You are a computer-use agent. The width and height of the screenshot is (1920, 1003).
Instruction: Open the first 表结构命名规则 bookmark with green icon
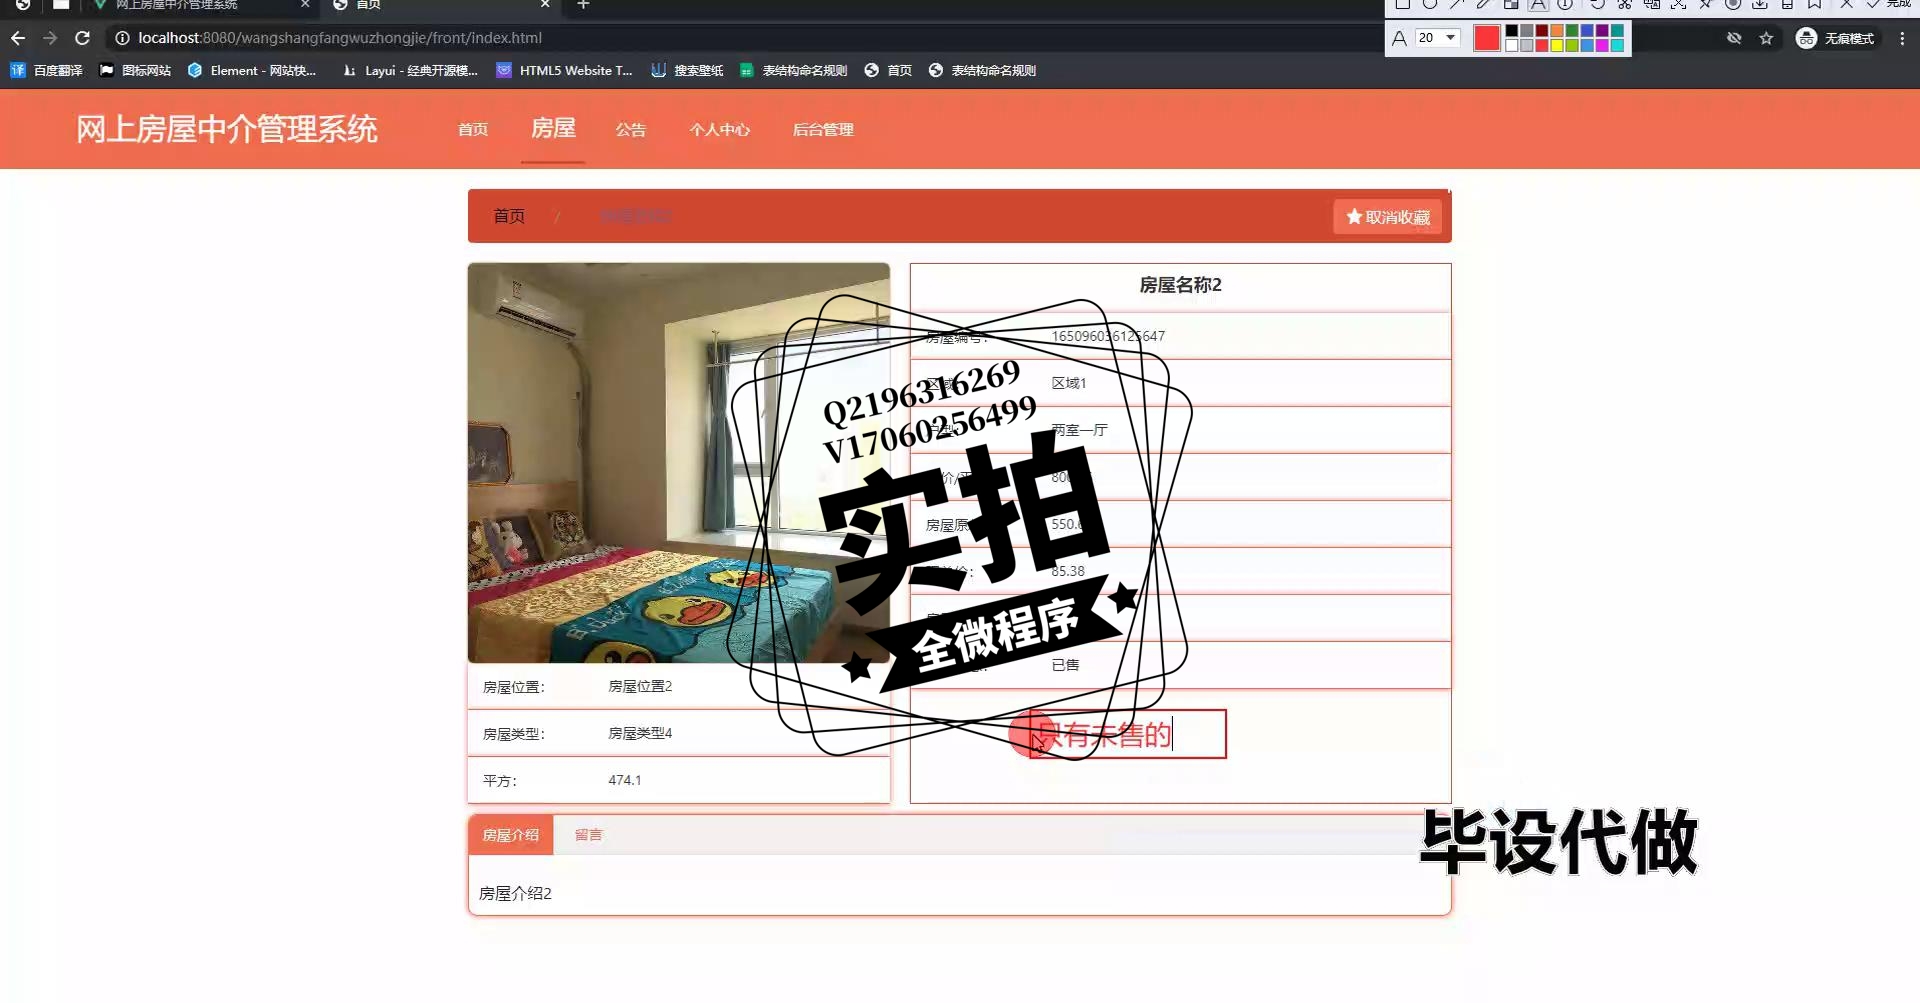(x=793, y=70)
